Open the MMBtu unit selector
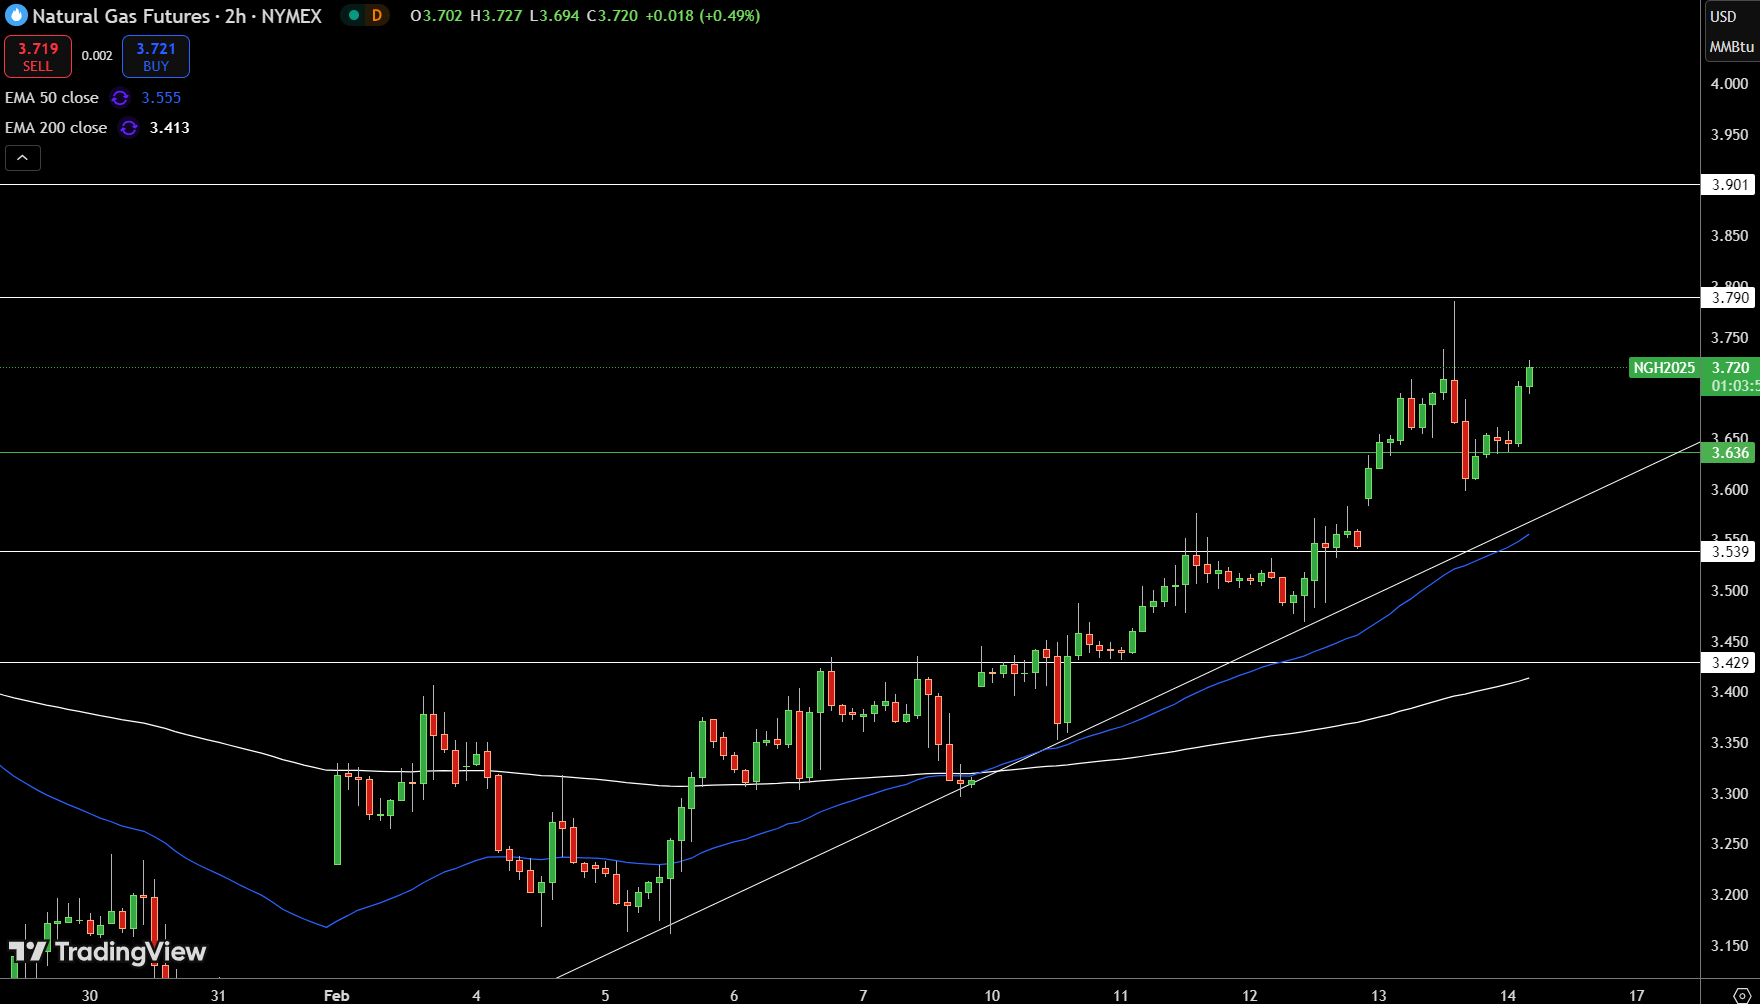 pyautogui.click(x=1732, y=47)
